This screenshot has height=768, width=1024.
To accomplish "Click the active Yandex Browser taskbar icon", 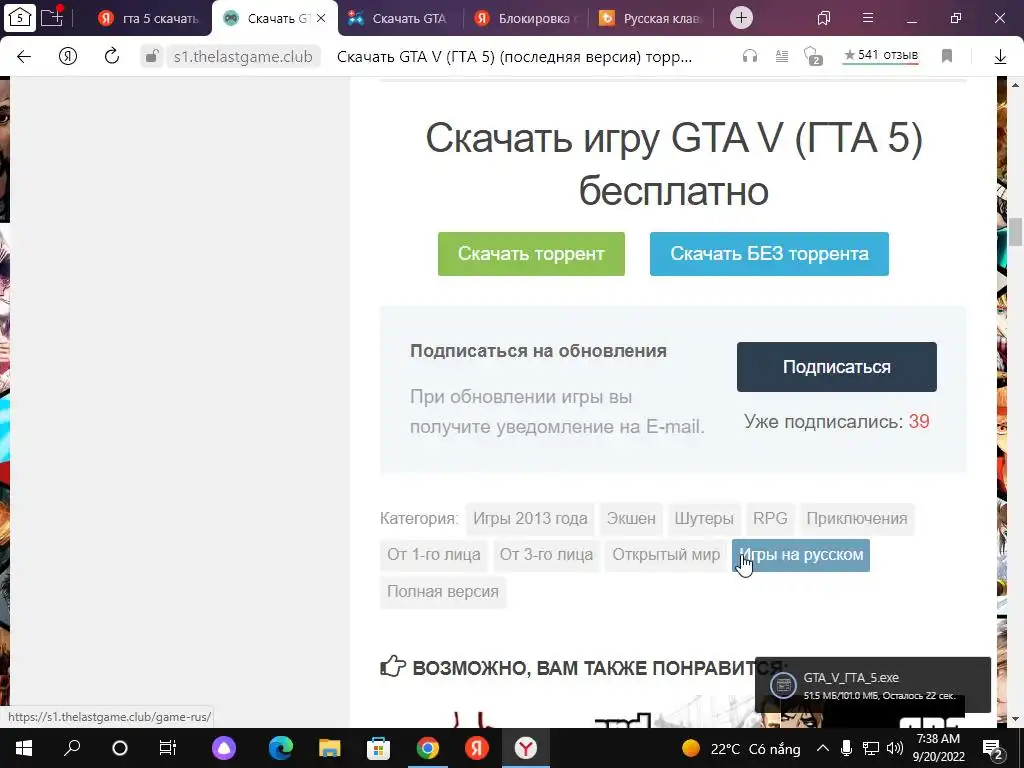I will [x=526, y=748].
